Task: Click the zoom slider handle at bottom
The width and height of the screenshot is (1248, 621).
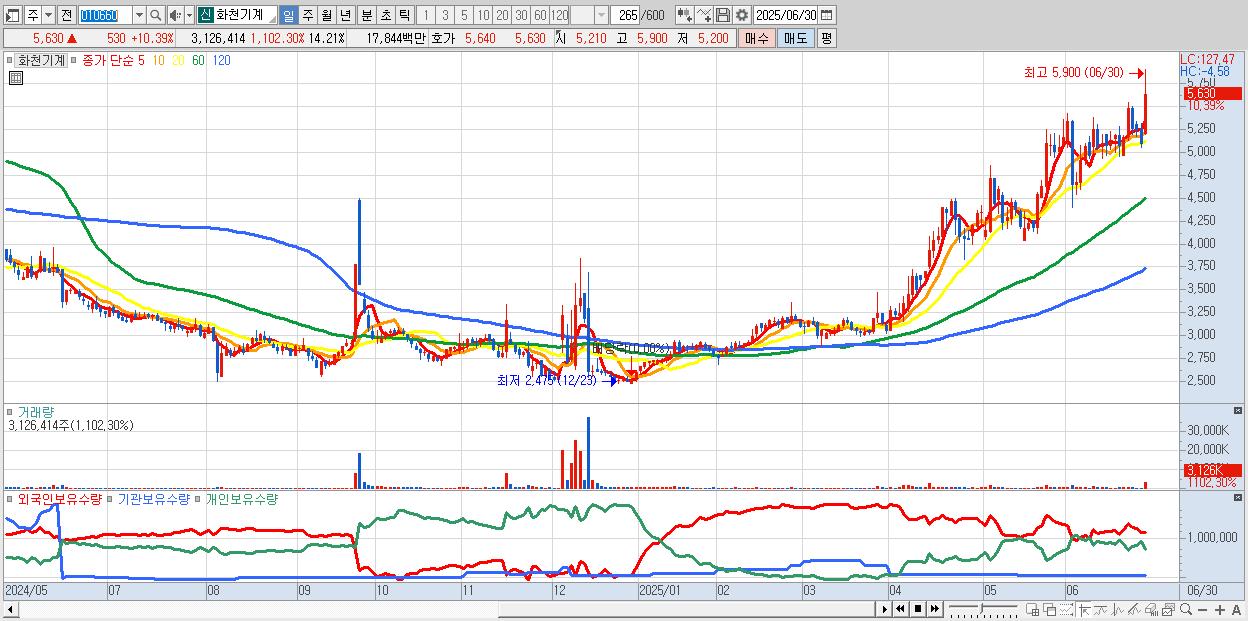Action: (x=981, y=608)
